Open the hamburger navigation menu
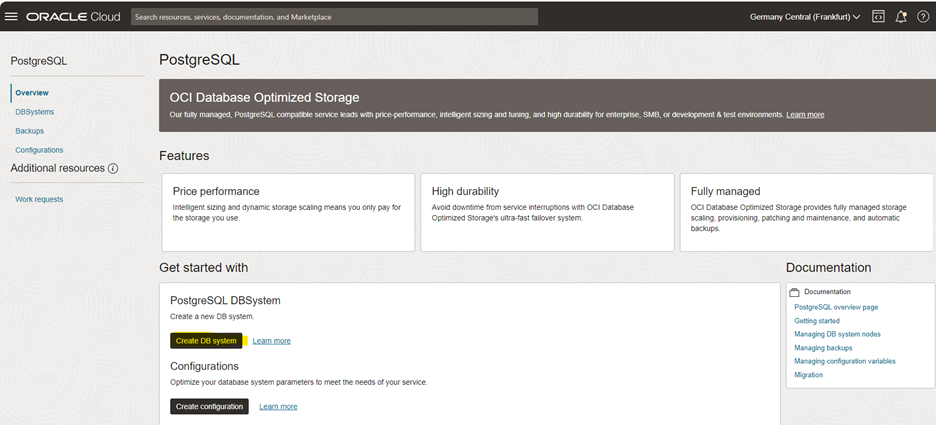Screen dimensions: 936x425 pos(11,17)
